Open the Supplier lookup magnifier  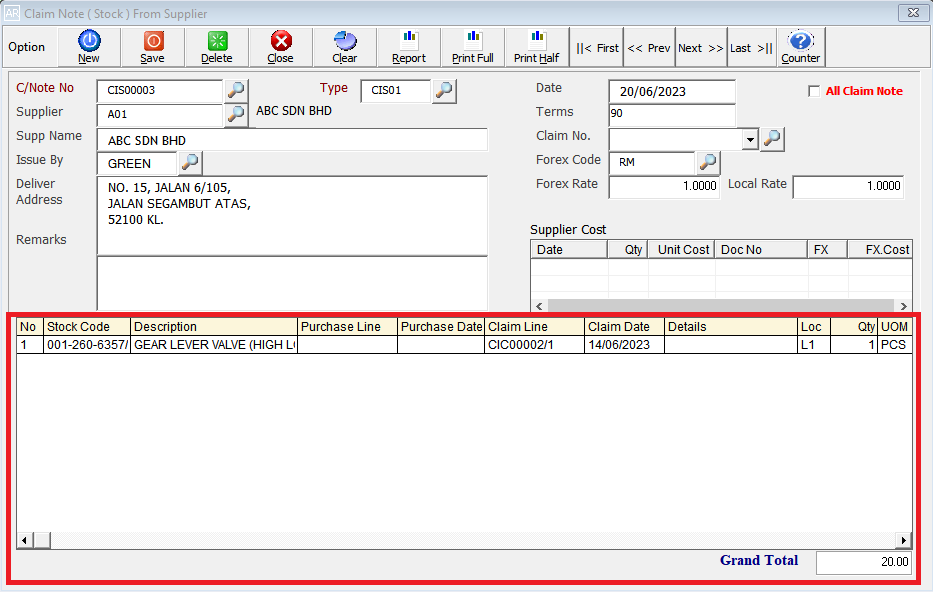click(236, 114)
